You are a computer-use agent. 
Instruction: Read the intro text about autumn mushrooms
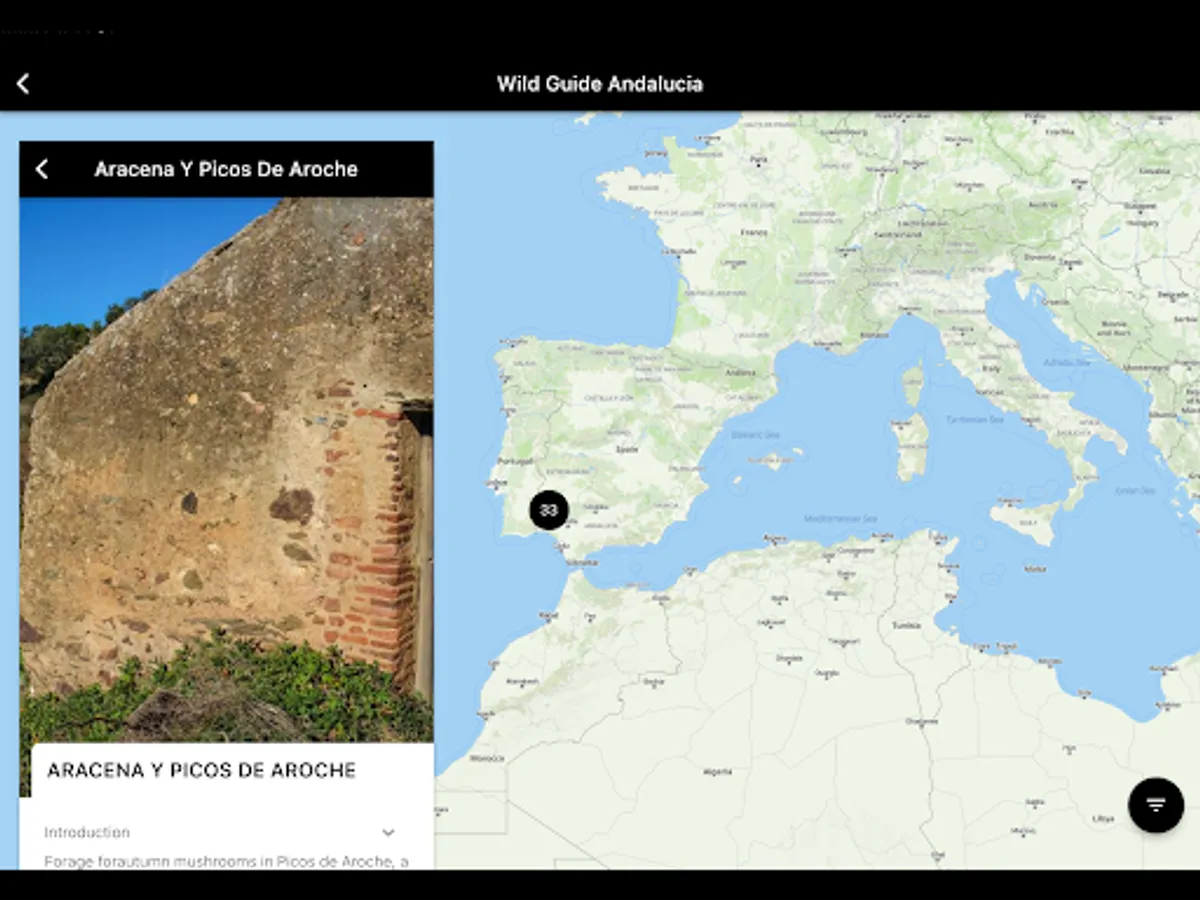pyautogui.click(x=226, y=861)
